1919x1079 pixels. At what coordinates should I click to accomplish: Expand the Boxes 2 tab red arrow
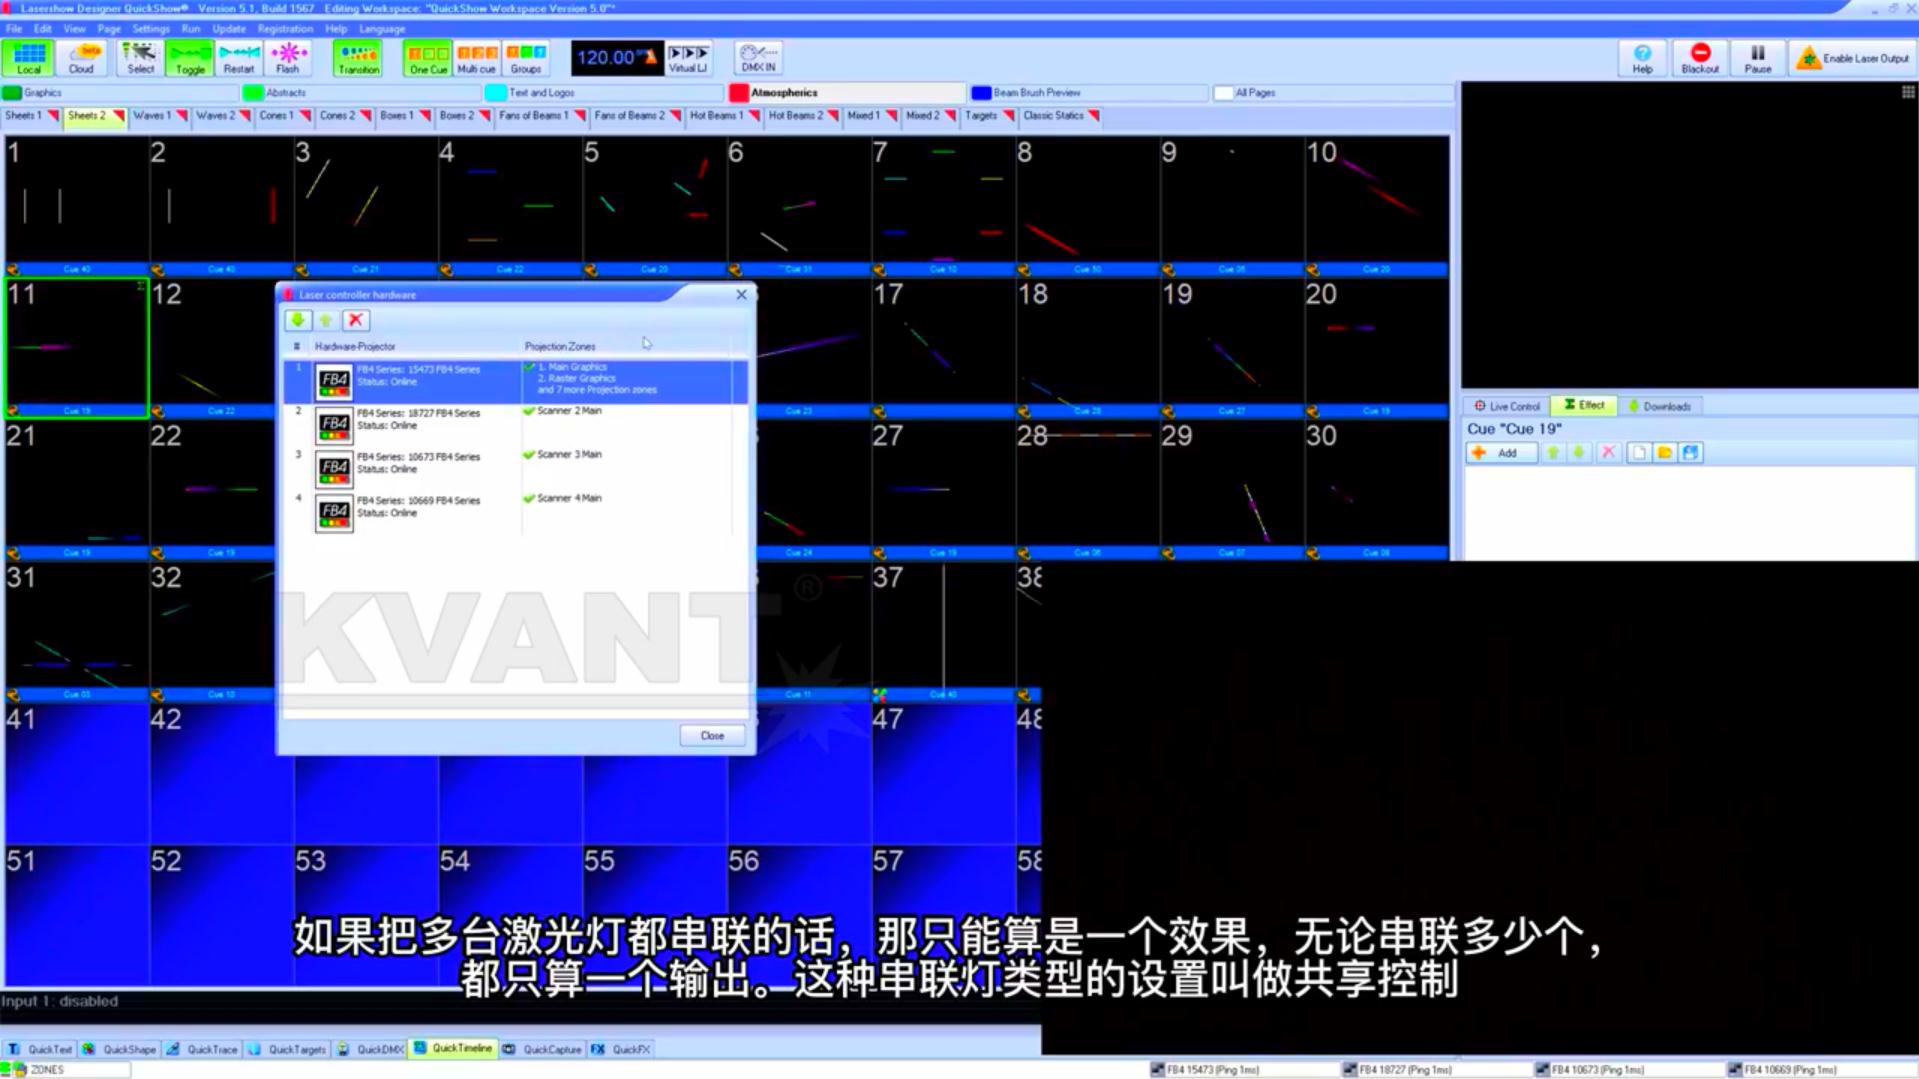485,117
